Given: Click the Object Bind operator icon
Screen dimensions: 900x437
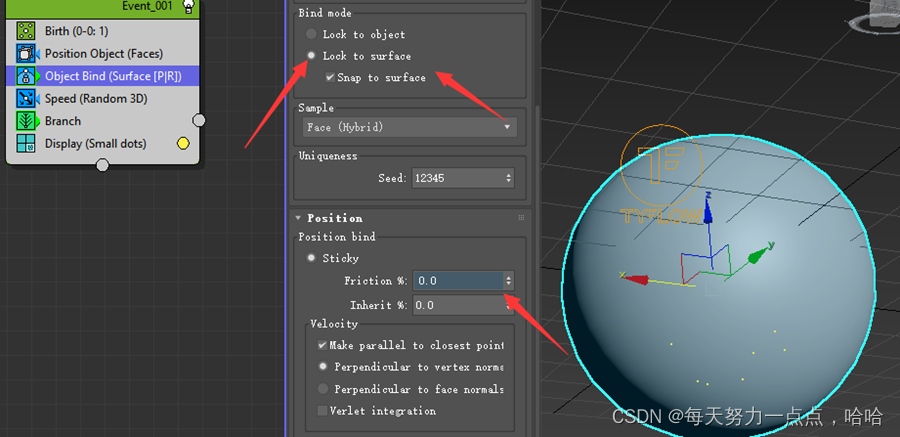Looking at the screenshot, I should click(x=26, y=76).
